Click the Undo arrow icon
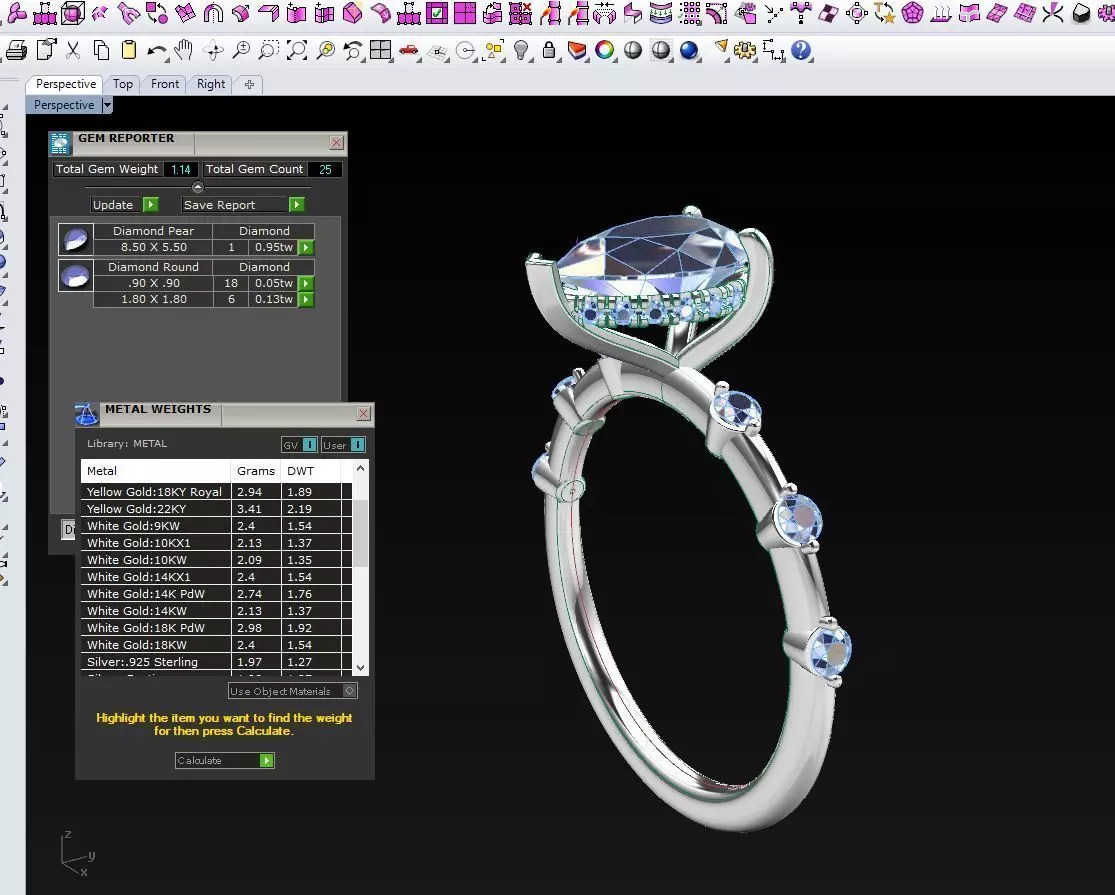Viewport: 1115px width, 895px height. pos(156,50)
